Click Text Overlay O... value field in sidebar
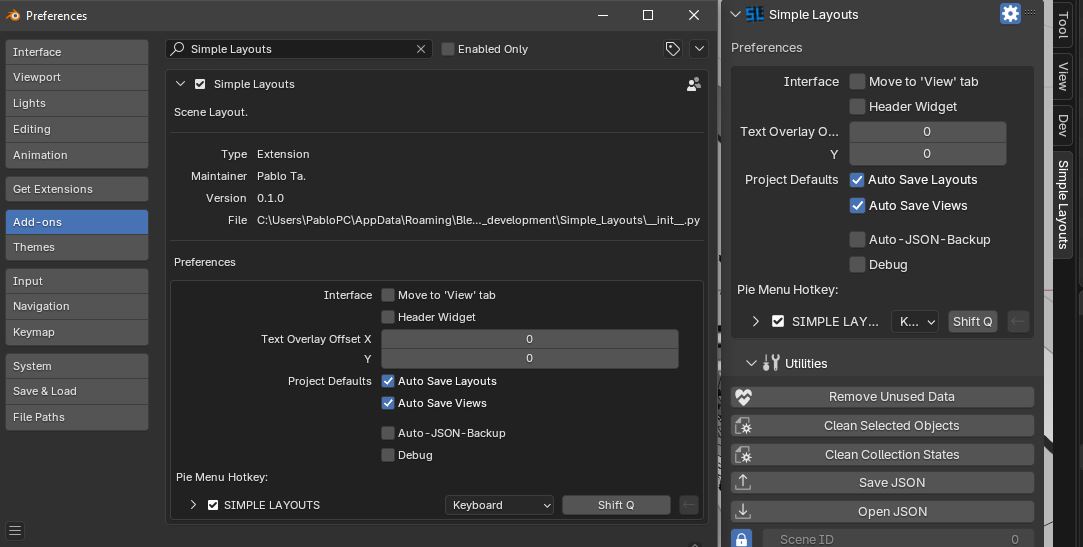Image resolution: width=1083 pixels, height=547 pixels. (928, 132)
